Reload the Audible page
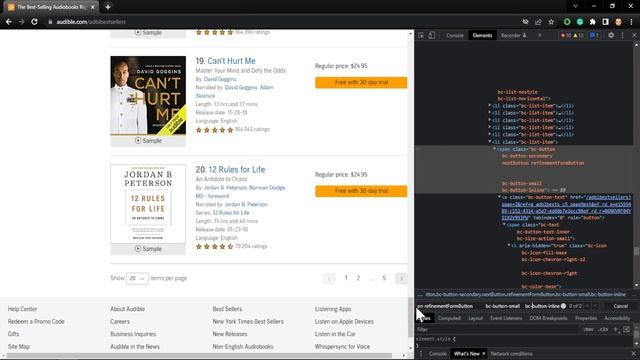Screen dimensions: 640x360 tap(34, 22)
